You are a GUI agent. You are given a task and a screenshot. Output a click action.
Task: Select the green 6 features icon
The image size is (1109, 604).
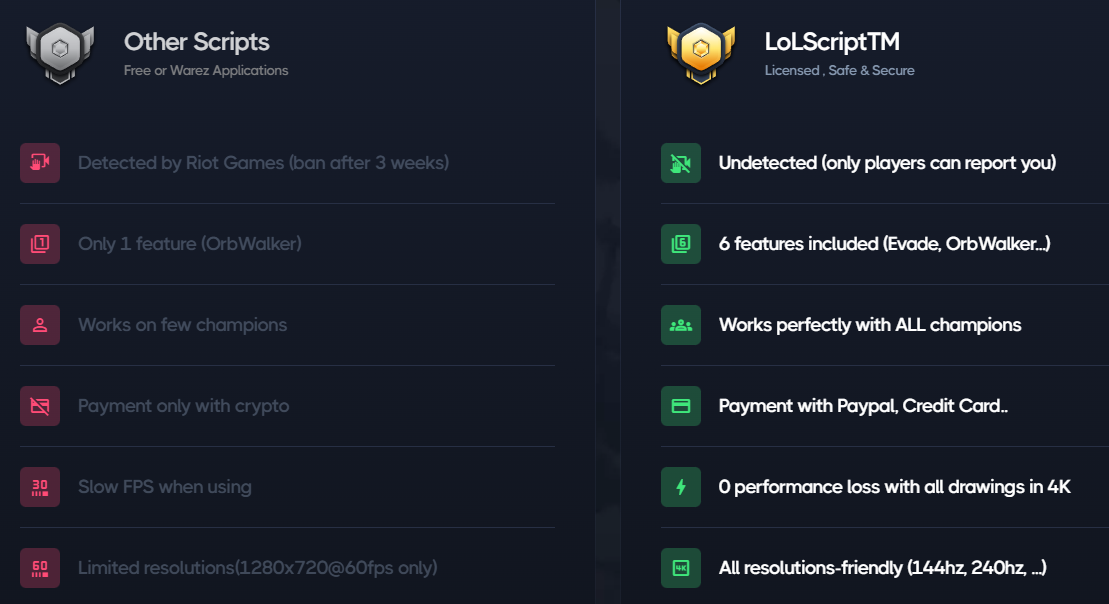(681, 244)
